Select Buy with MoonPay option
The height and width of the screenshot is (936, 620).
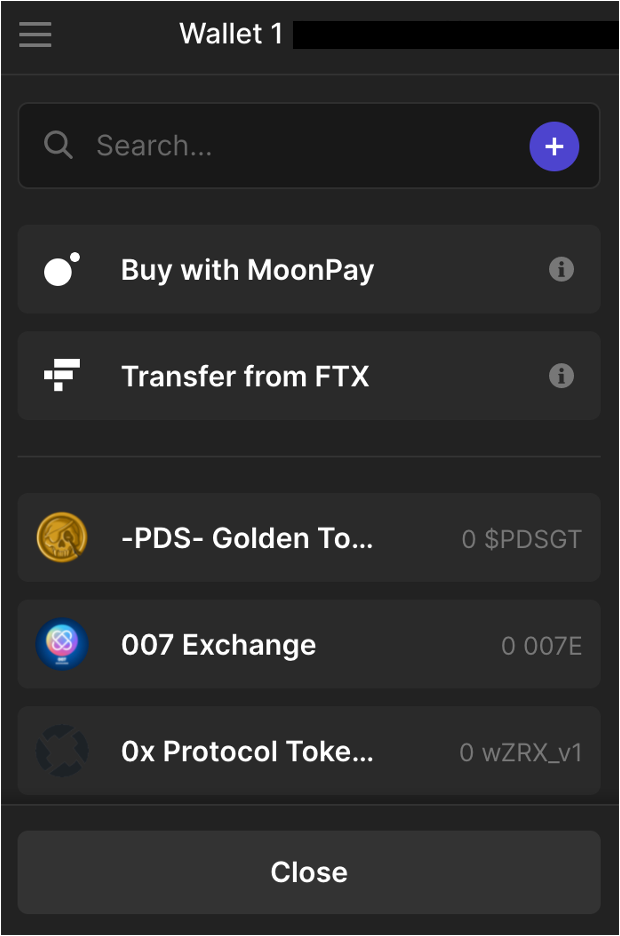pyautogui.click(x=247, y=270)
